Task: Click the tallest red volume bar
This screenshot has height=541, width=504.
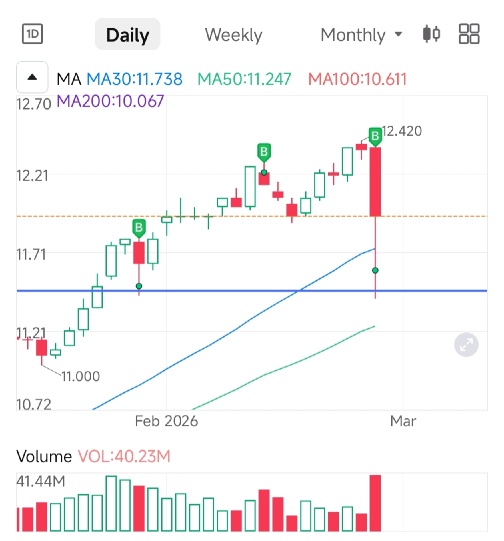Action: tap(375, 503)
